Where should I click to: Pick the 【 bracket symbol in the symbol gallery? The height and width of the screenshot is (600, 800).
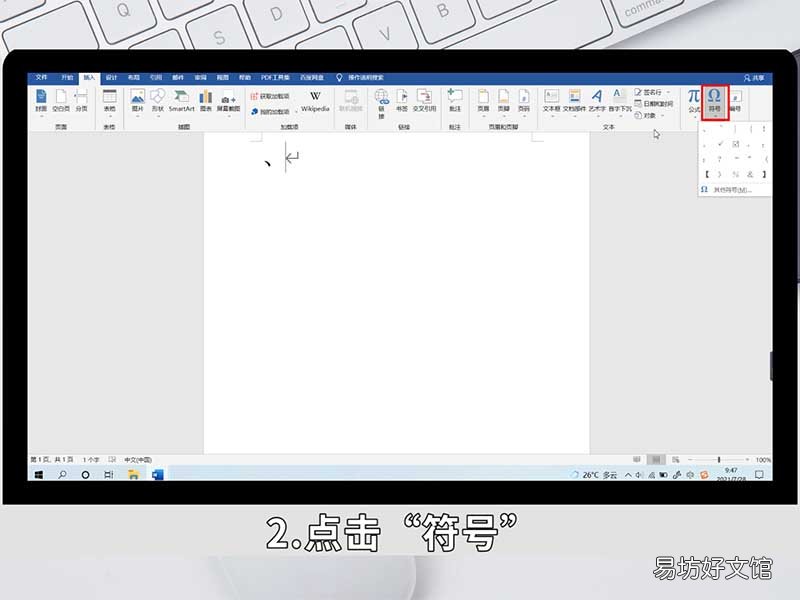707,174
